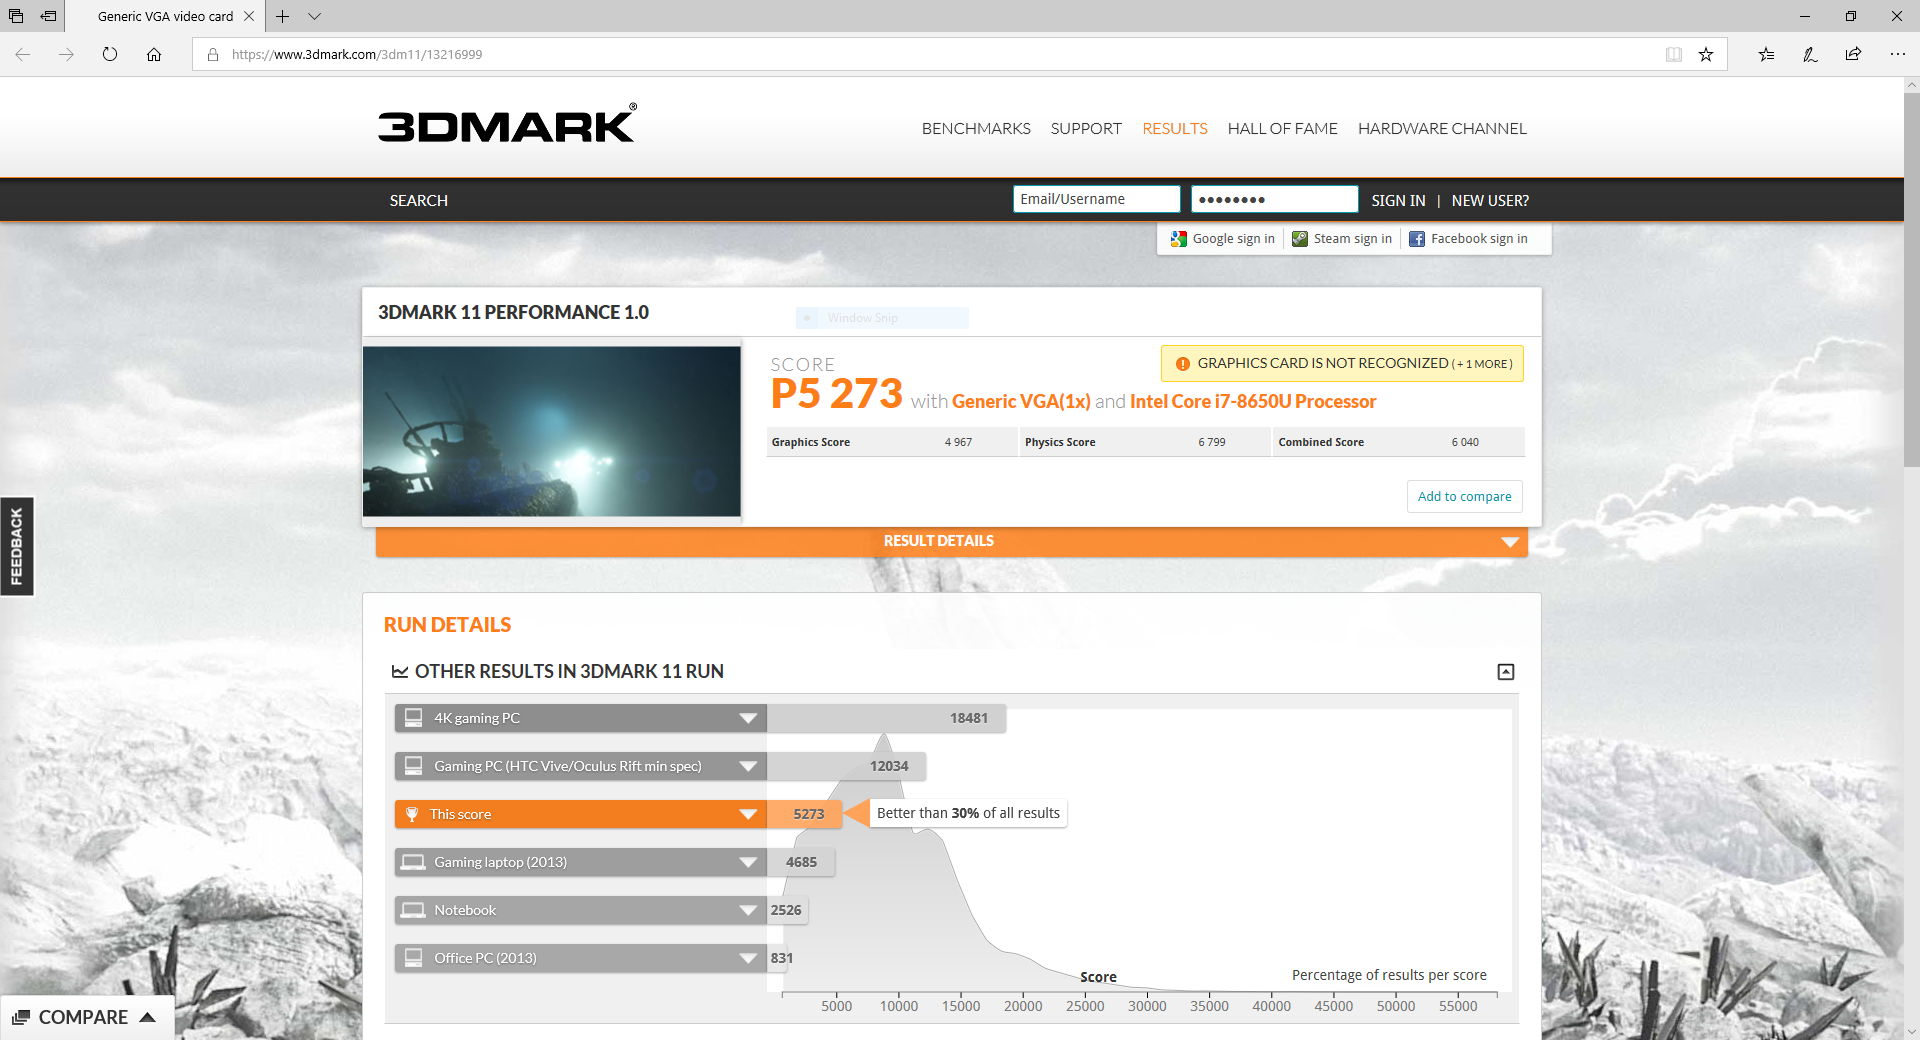Expand the Office PC (2013) dropdown
This screenshot has width=1920, height=1040.
tap(748, 958)
